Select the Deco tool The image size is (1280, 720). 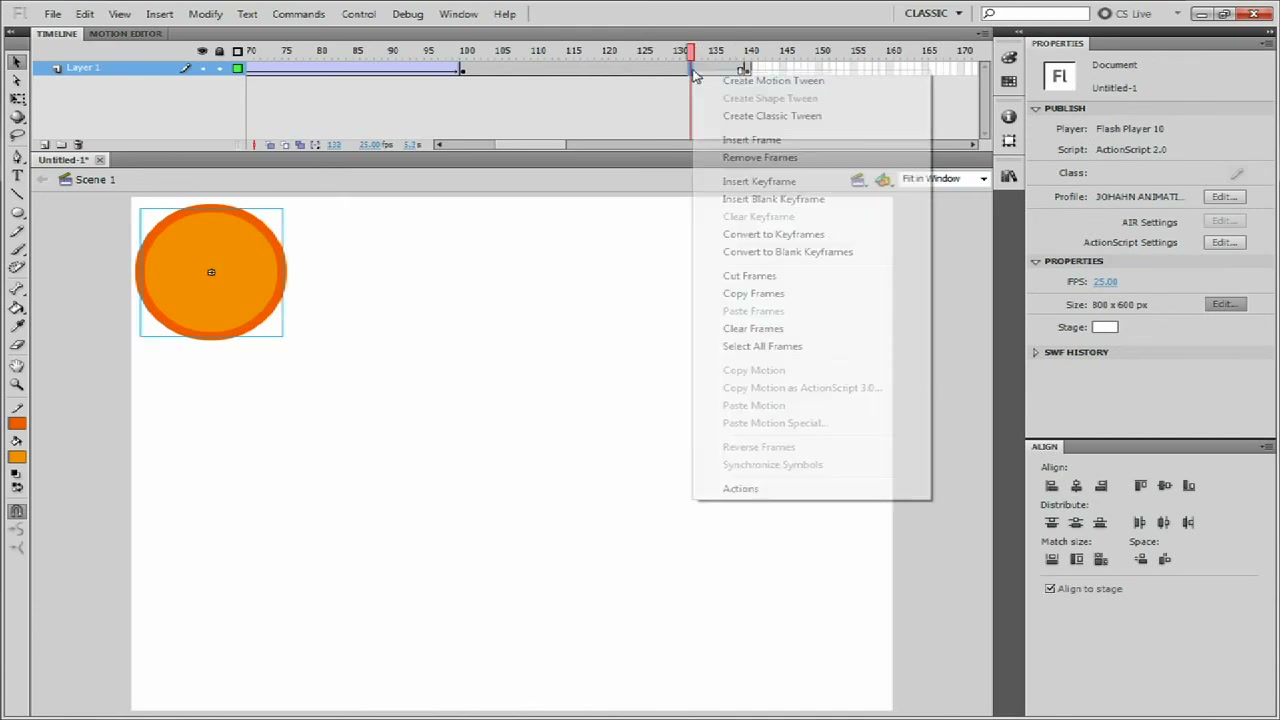(17, 268)
